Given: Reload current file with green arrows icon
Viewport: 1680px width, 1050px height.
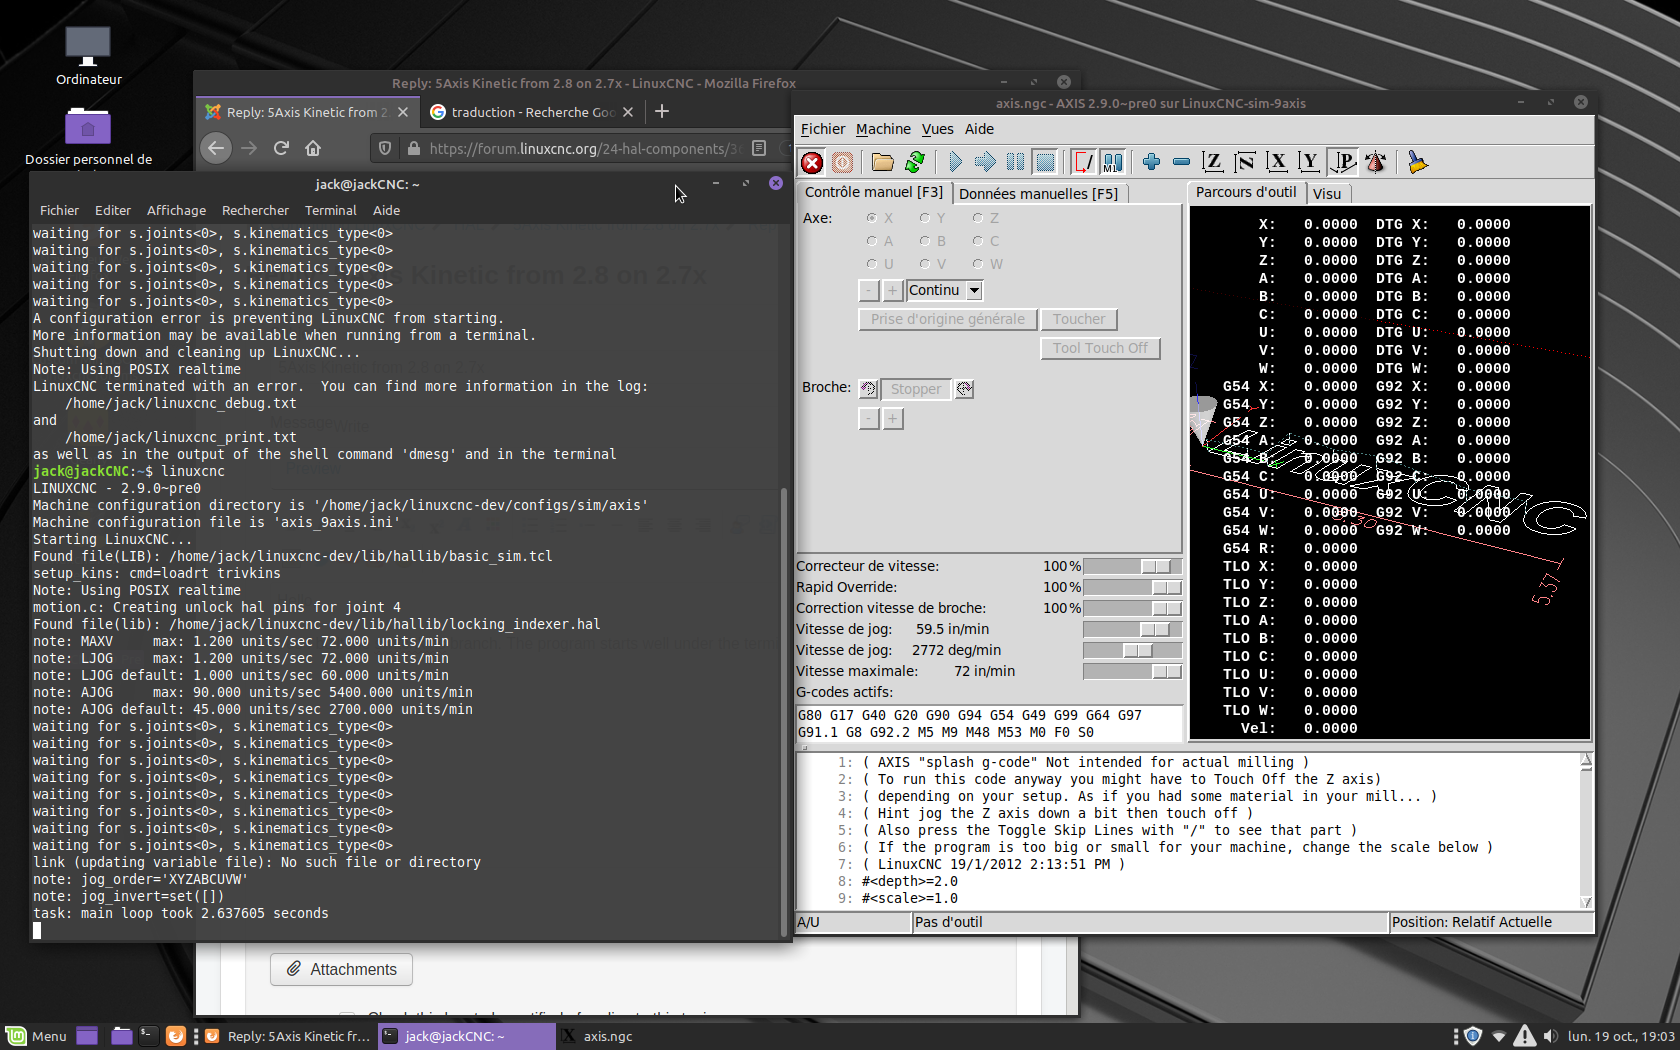Looking at the screenshot, I should [x=914, y=162].
